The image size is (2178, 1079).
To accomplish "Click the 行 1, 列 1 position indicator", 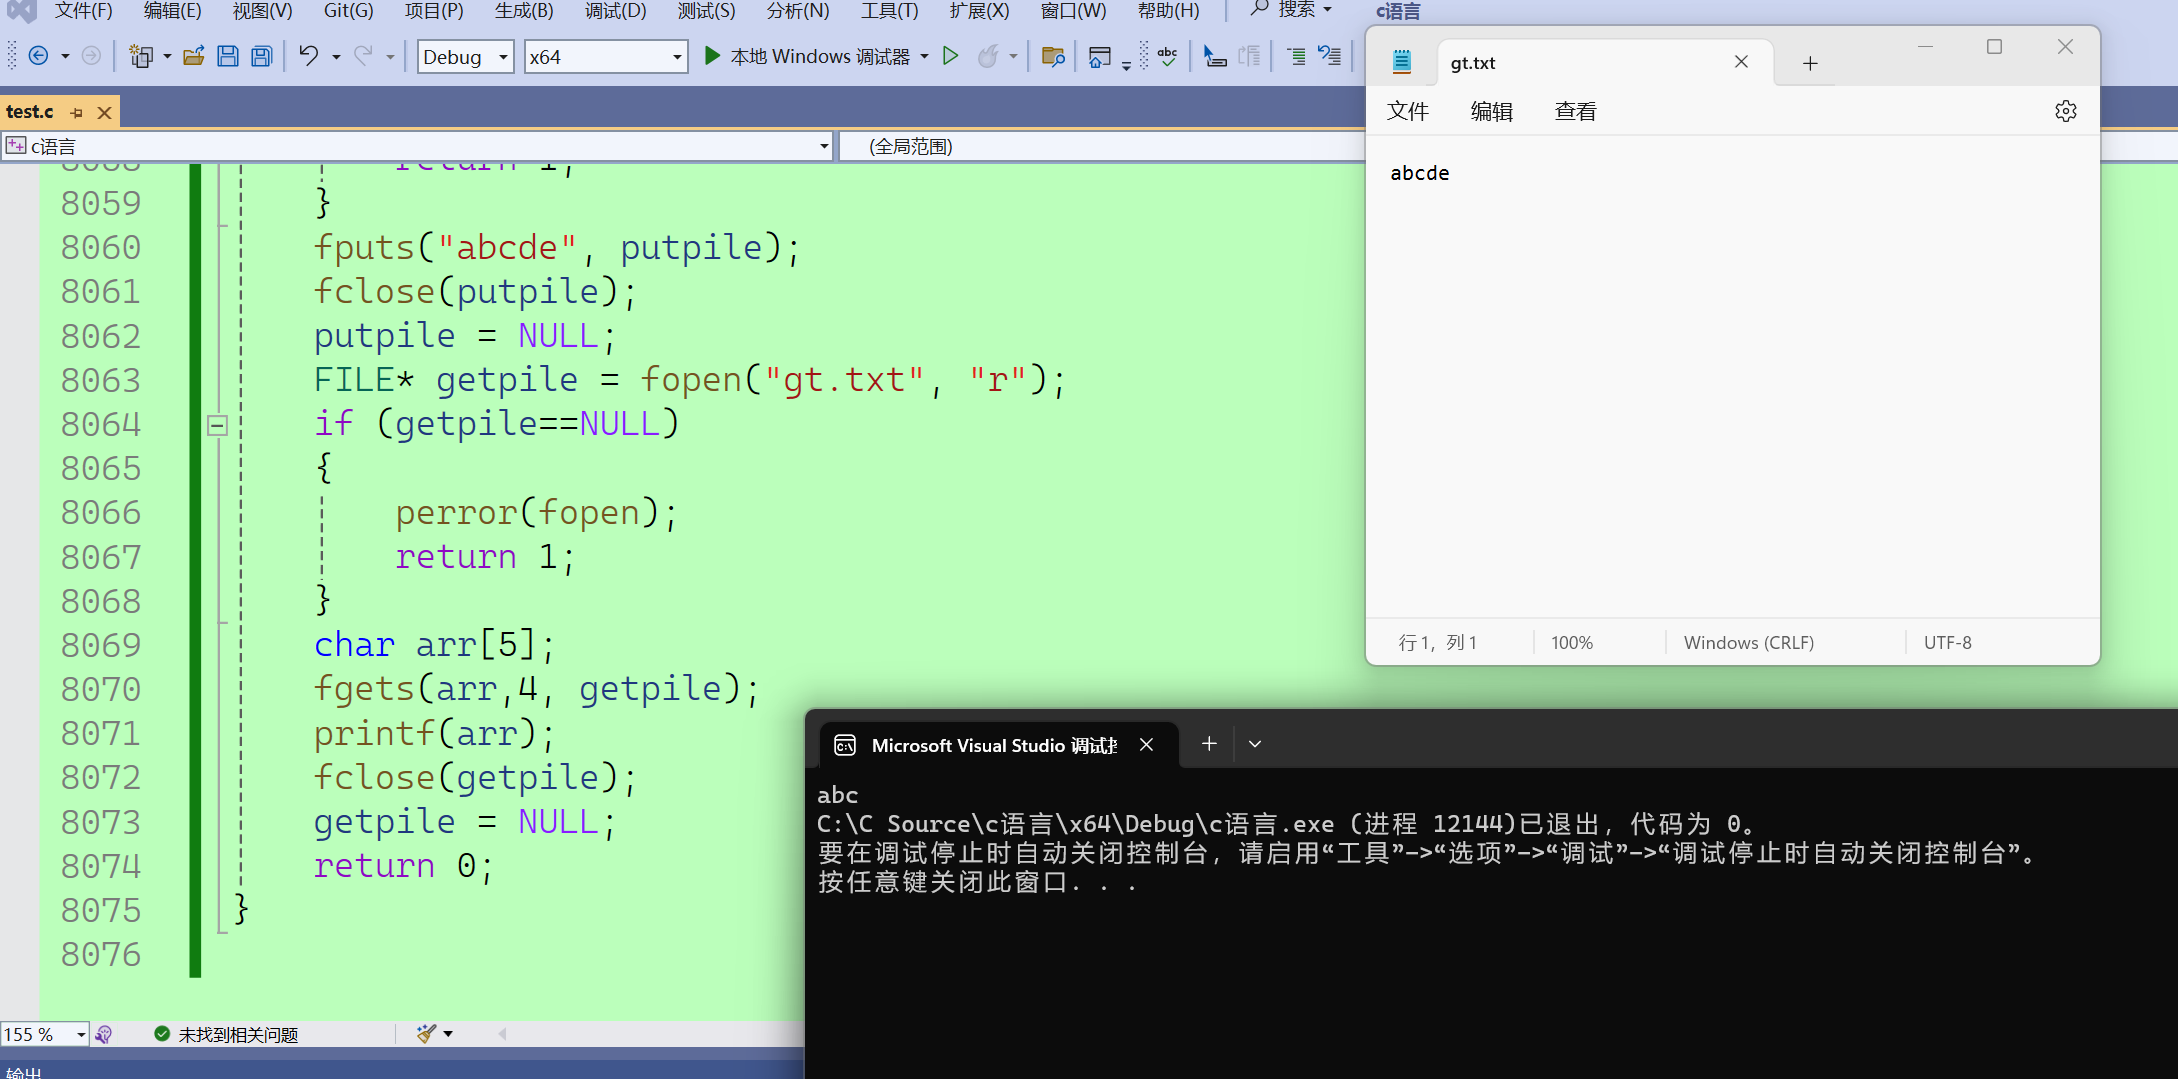I will [x=1437, y=642].
